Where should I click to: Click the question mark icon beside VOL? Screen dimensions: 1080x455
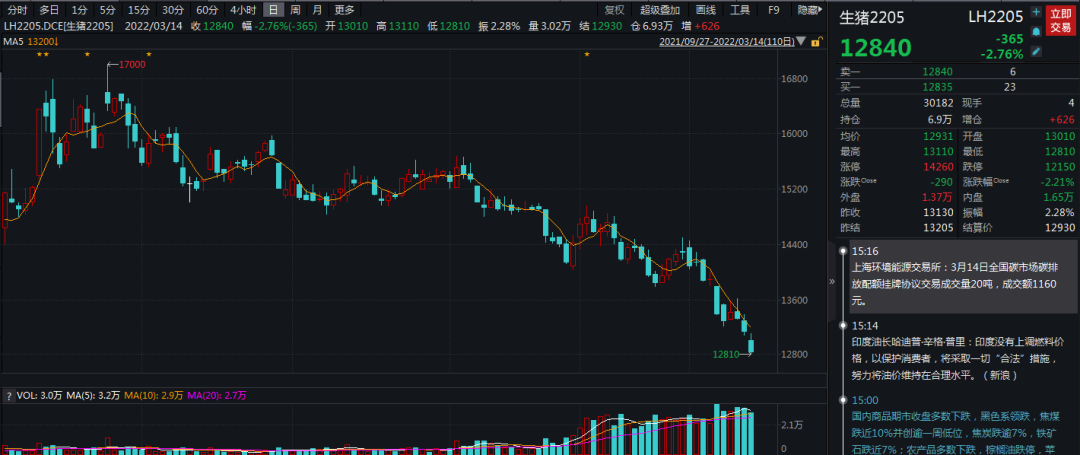[8, 396]
